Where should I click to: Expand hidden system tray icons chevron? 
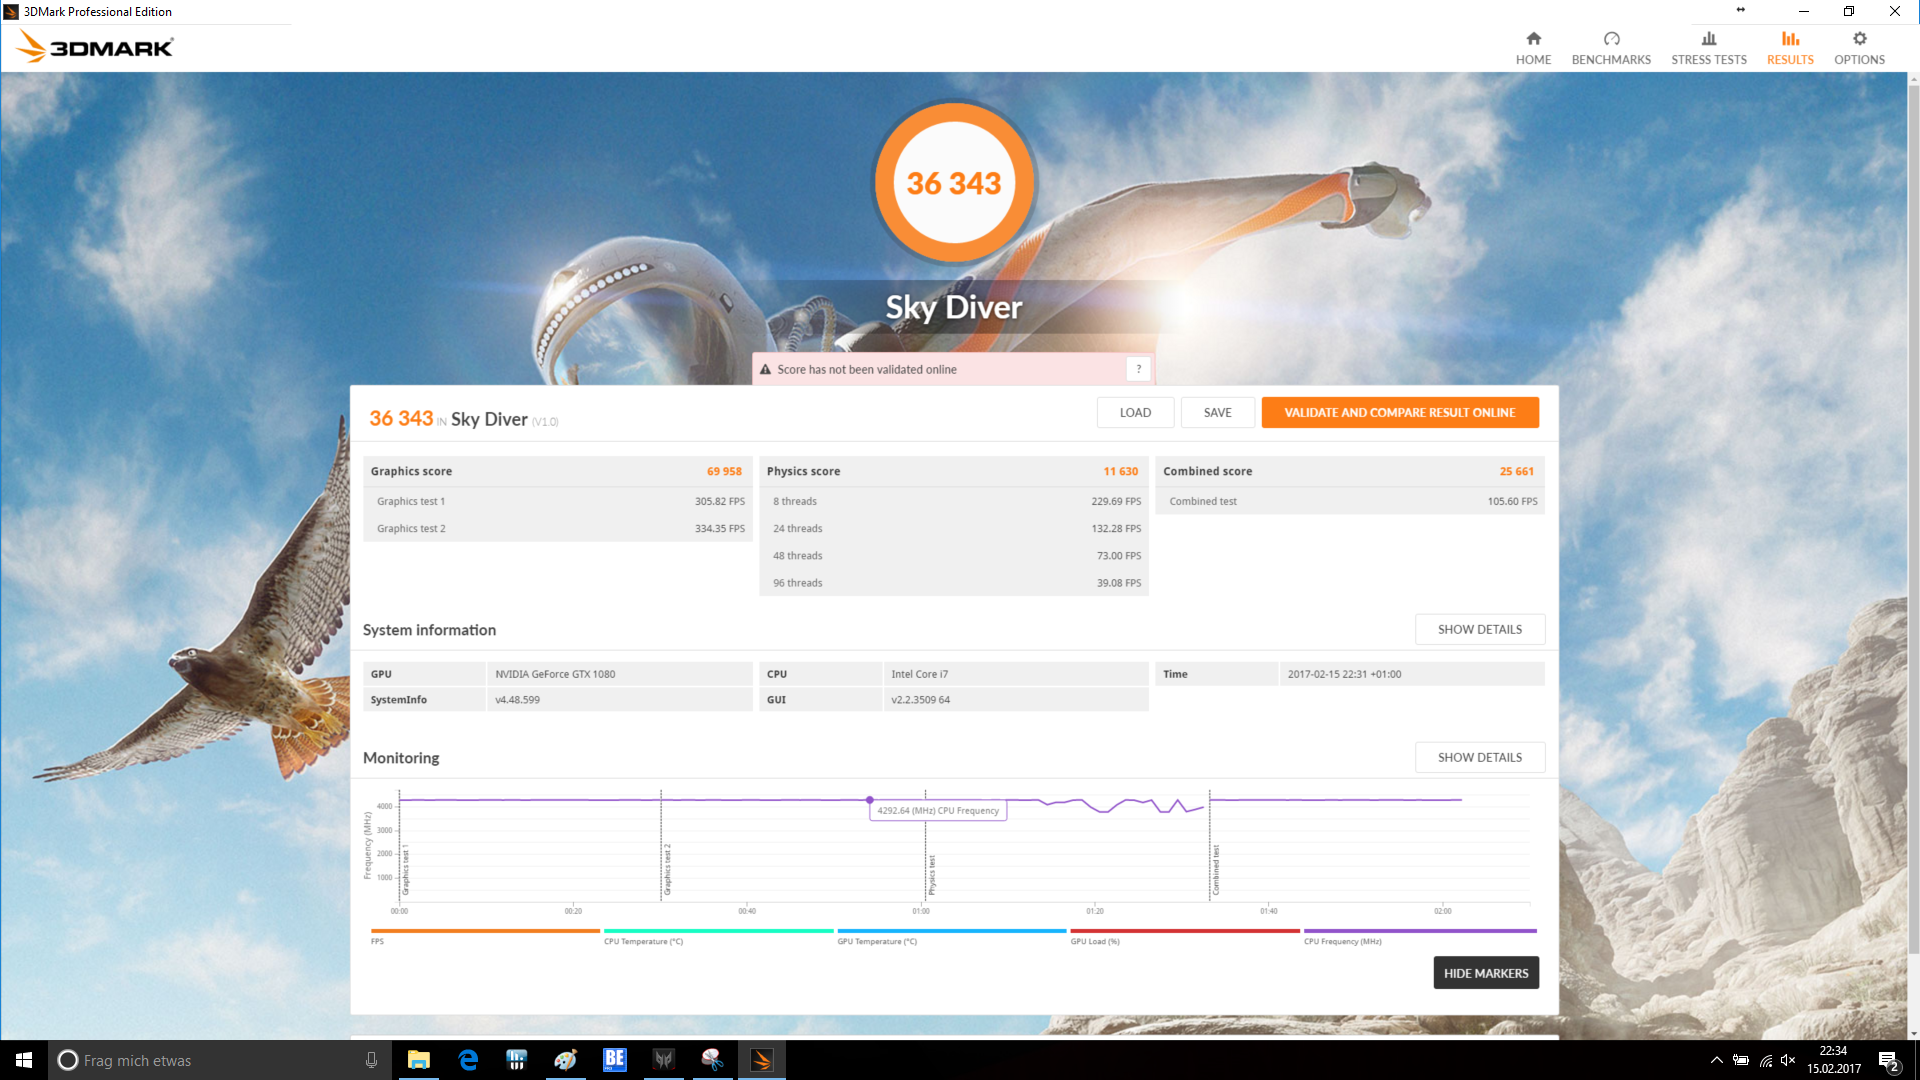[x=1716, y=1060]
